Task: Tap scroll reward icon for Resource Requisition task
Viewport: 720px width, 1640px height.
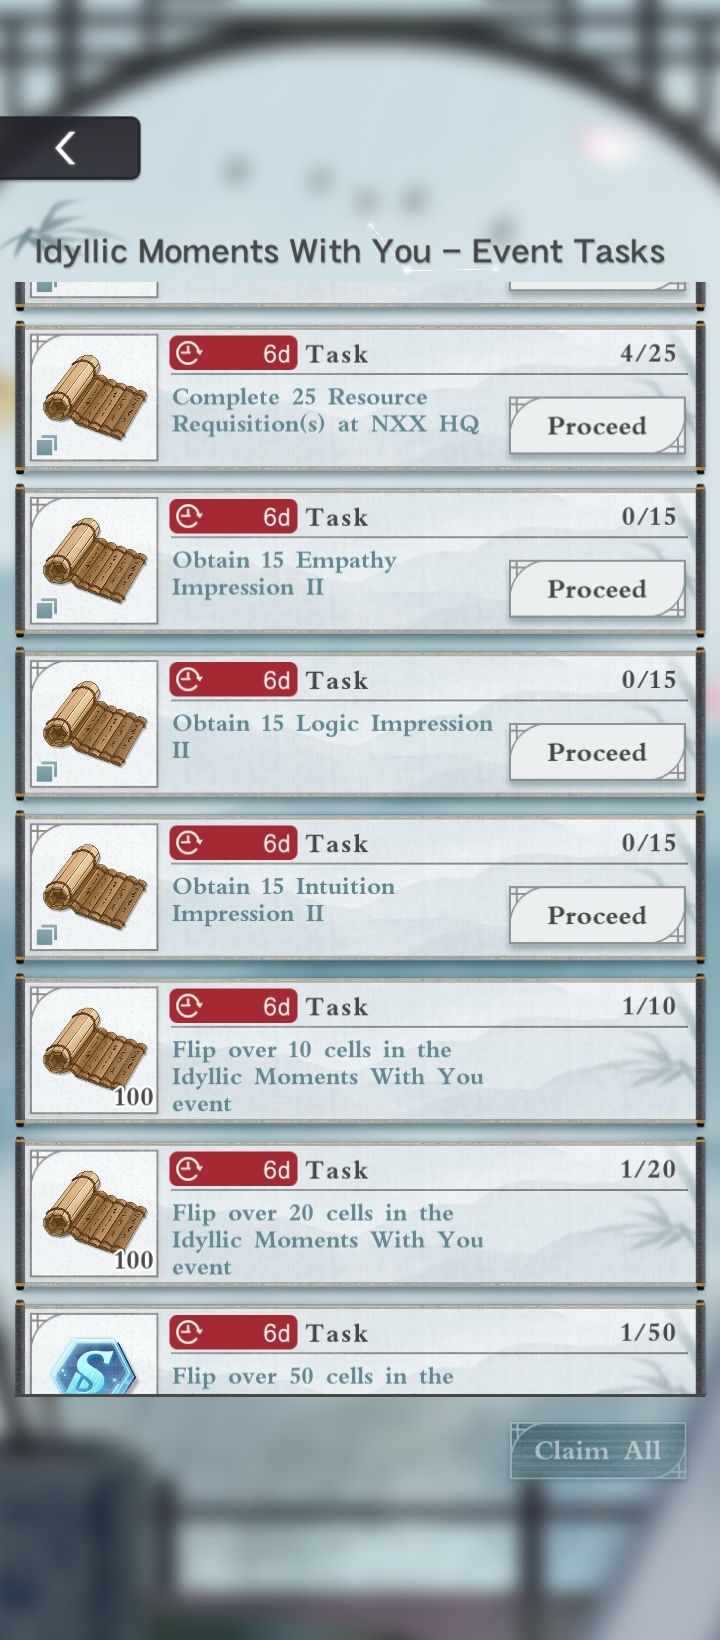Action: tap(94, 397)
